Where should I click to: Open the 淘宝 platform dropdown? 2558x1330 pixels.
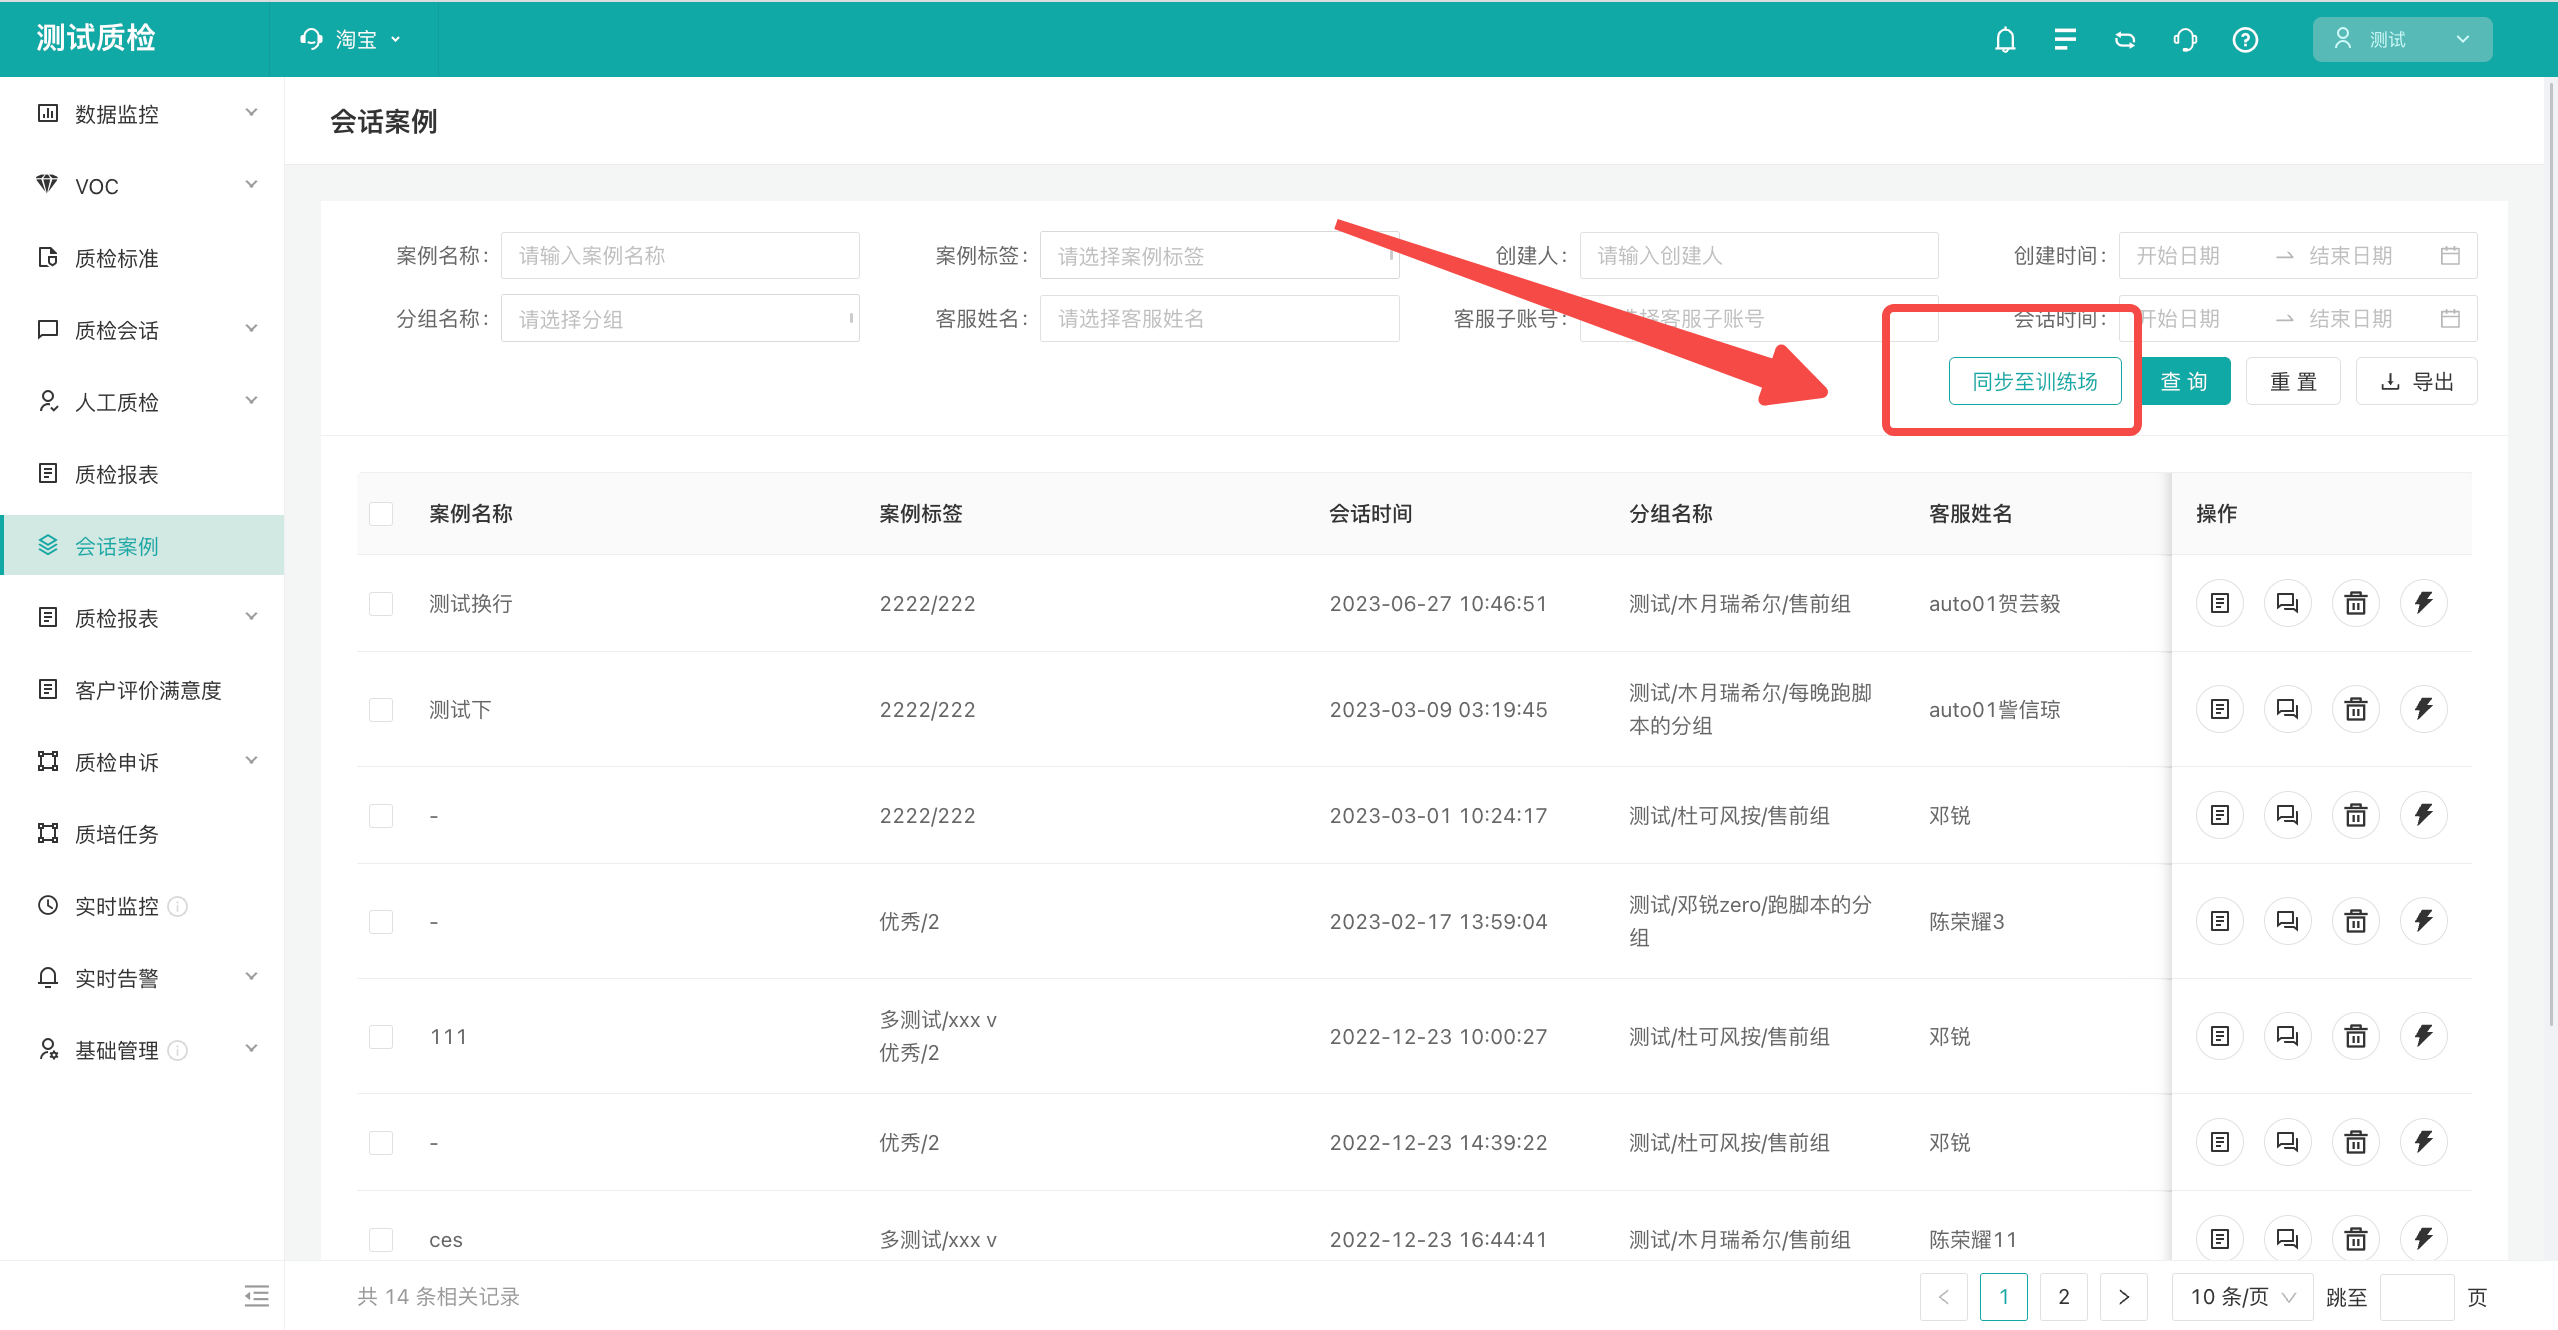pyautogui.click(x=352, y=39)
